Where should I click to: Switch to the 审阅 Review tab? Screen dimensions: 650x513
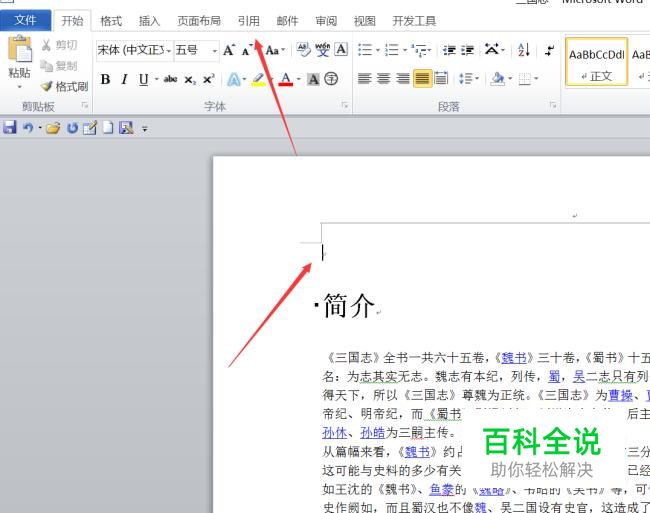(x=326, y=21)
